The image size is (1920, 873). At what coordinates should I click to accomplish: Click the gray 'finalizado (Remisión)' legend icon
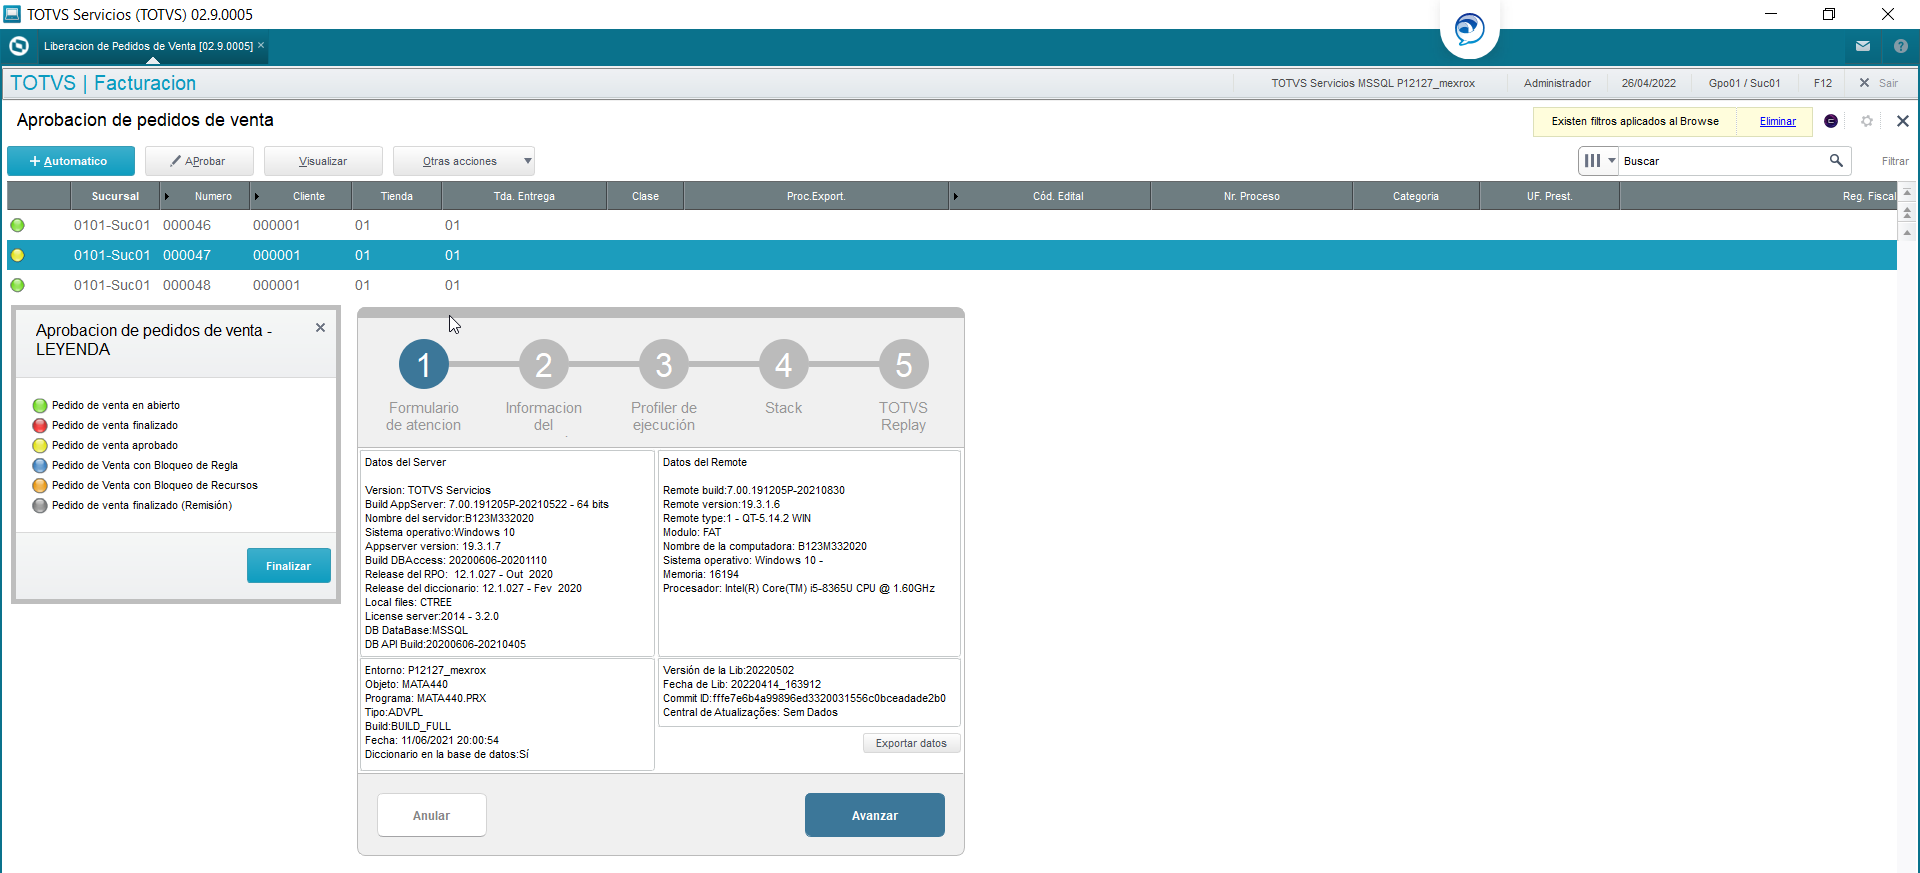40,505
